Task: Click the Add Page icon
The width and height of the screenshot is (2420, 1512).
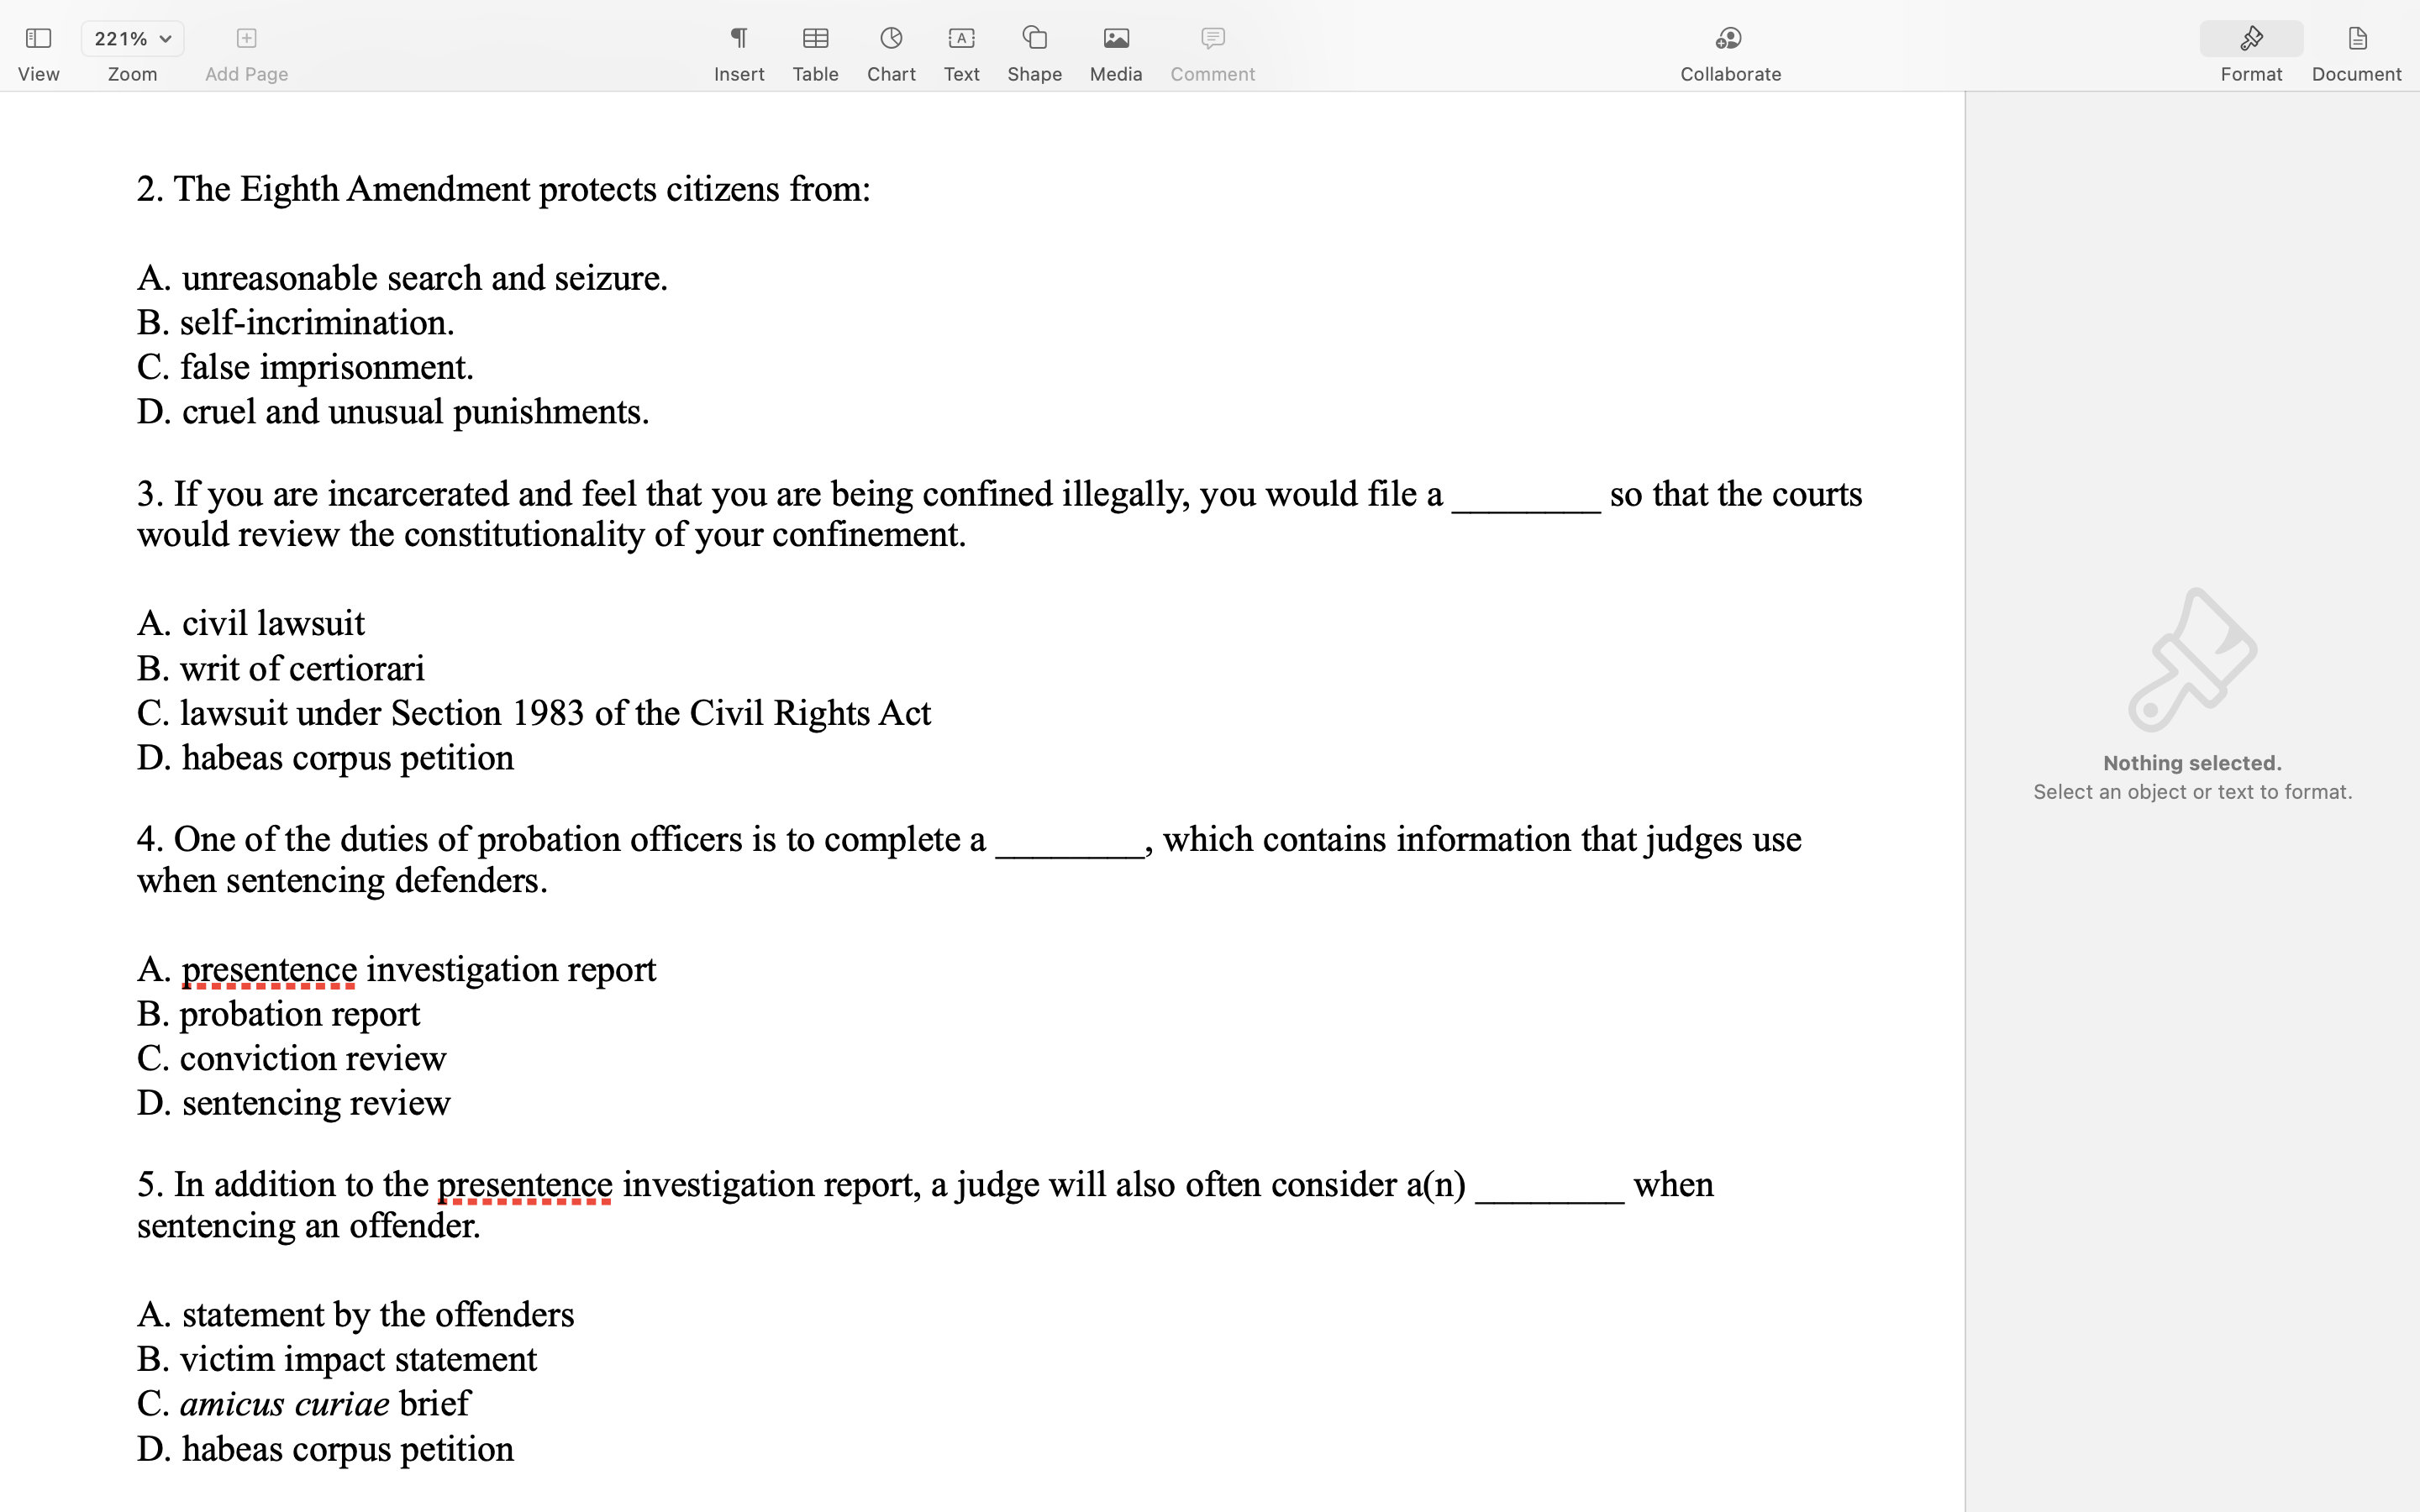Action: pyautogui.click(x=246, y=39)
